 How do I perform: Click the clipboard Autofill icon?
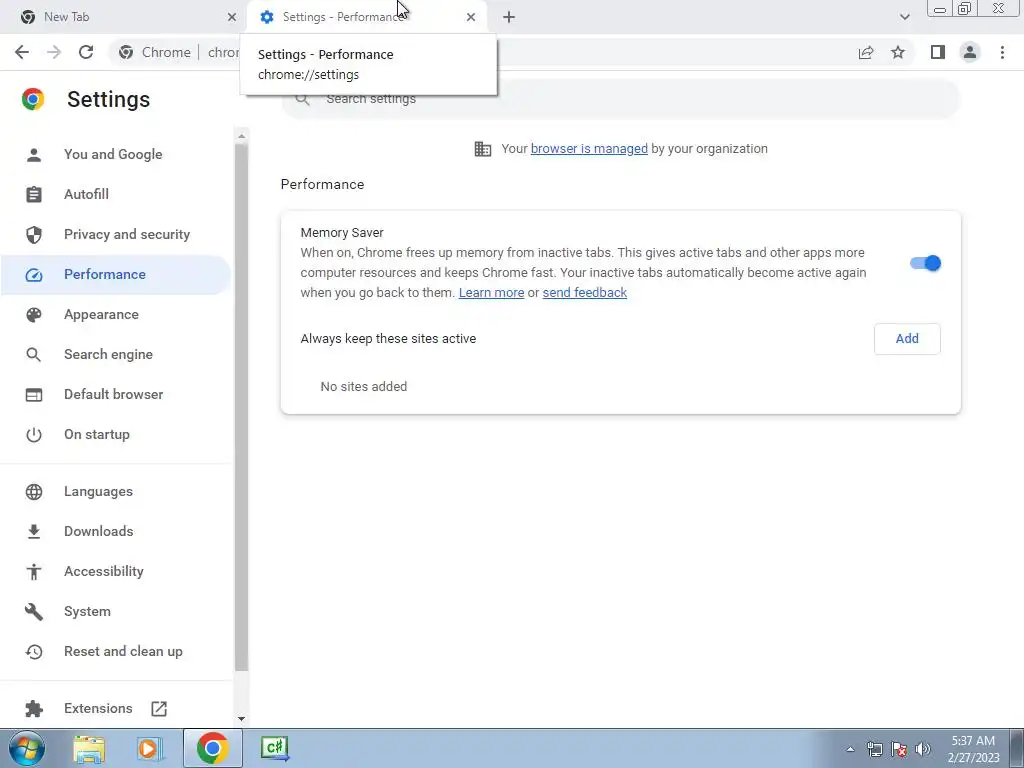[x=34, y=195]
